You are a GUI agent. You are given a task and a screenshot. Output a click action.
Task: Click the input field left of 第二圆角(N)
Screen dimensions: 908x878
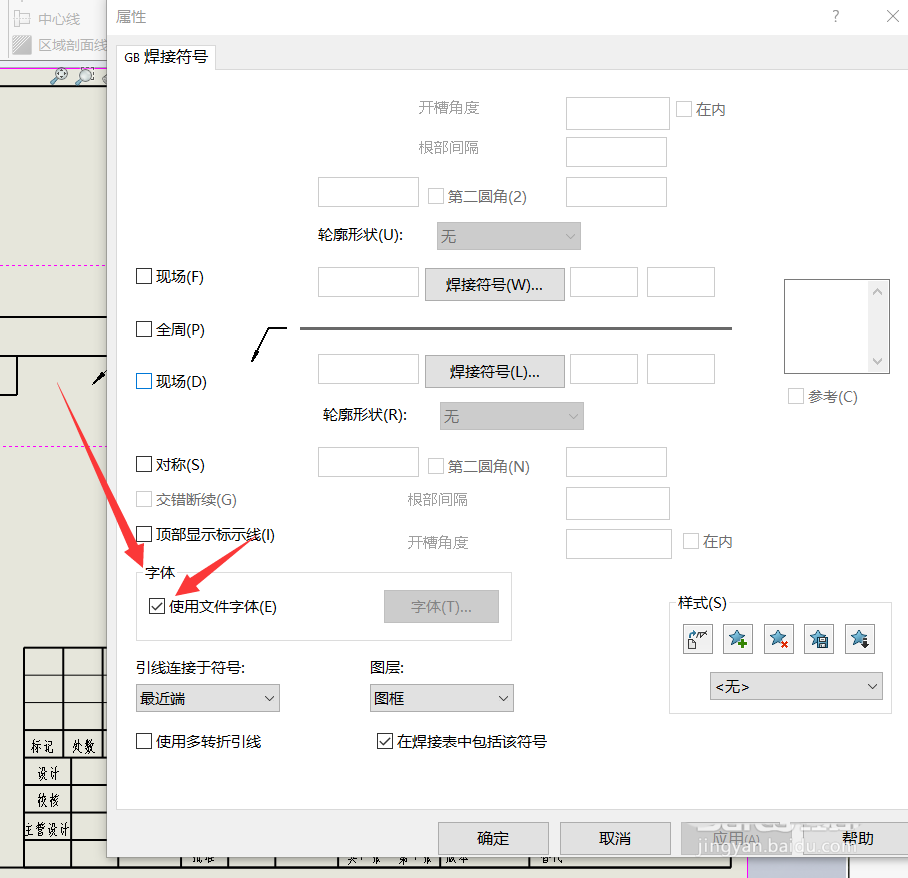point(368,462)
